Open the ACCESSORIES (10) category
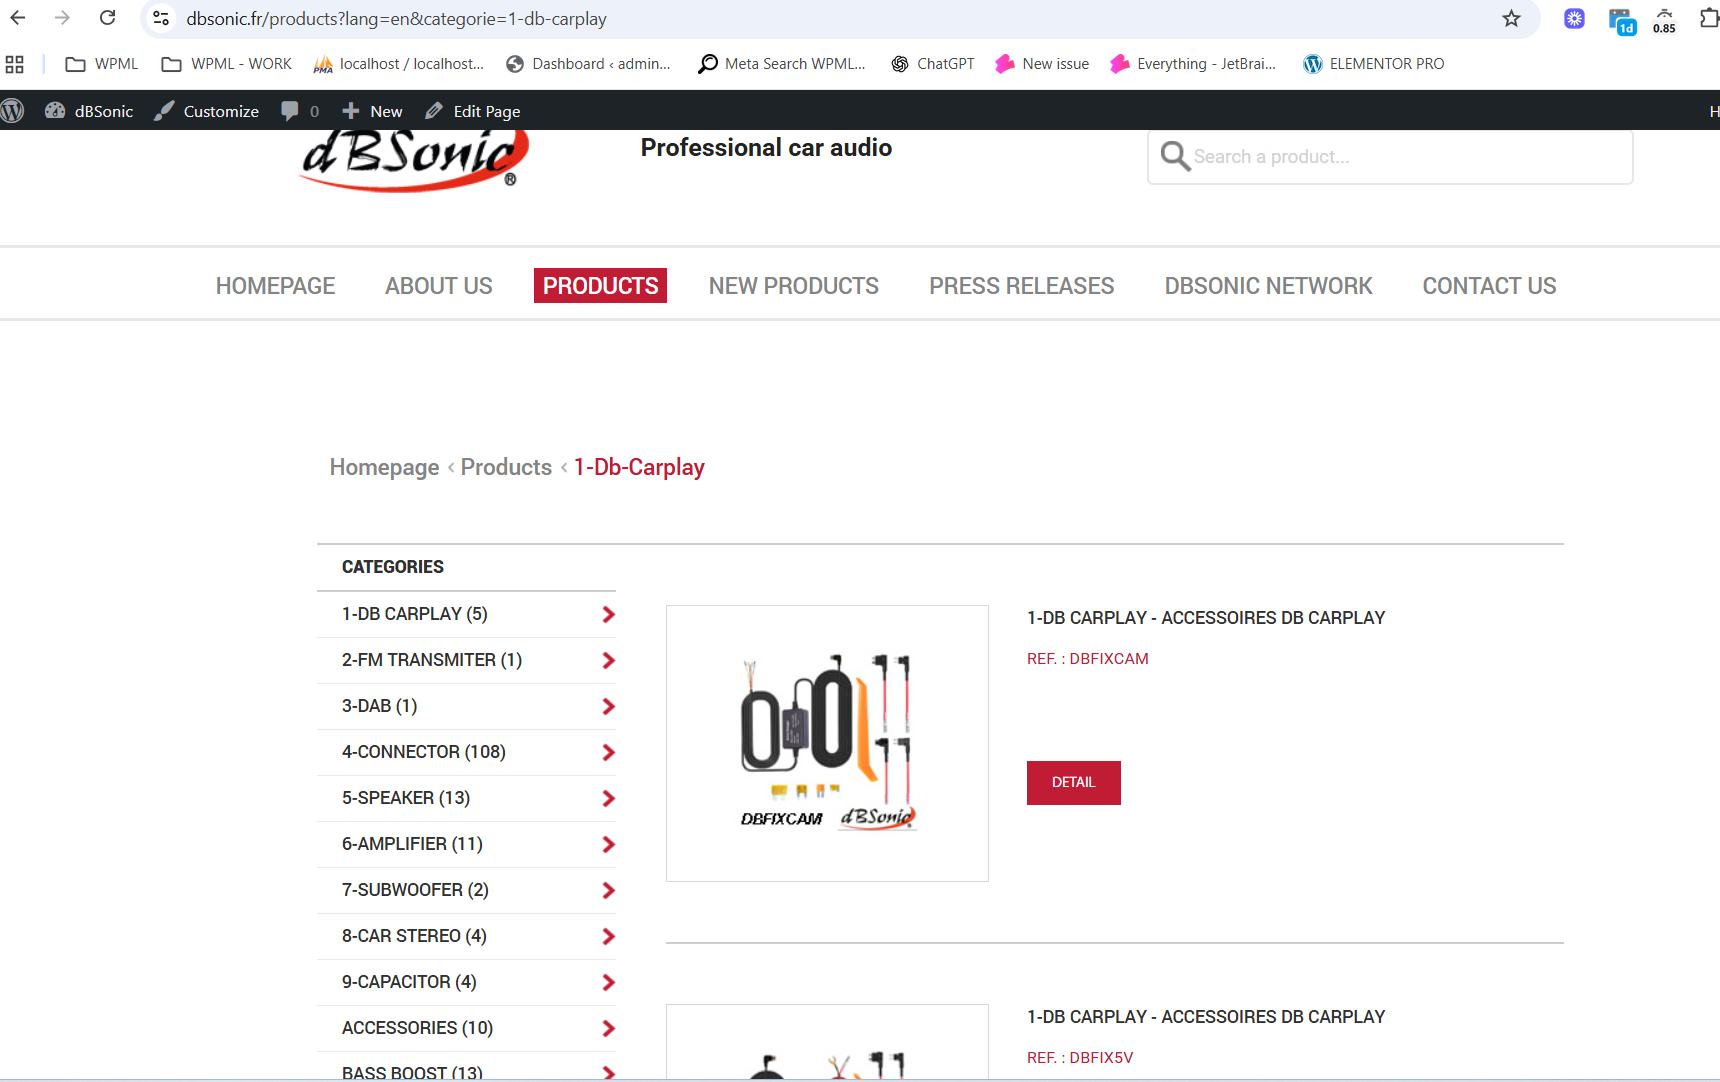 tap(417, 1028)
